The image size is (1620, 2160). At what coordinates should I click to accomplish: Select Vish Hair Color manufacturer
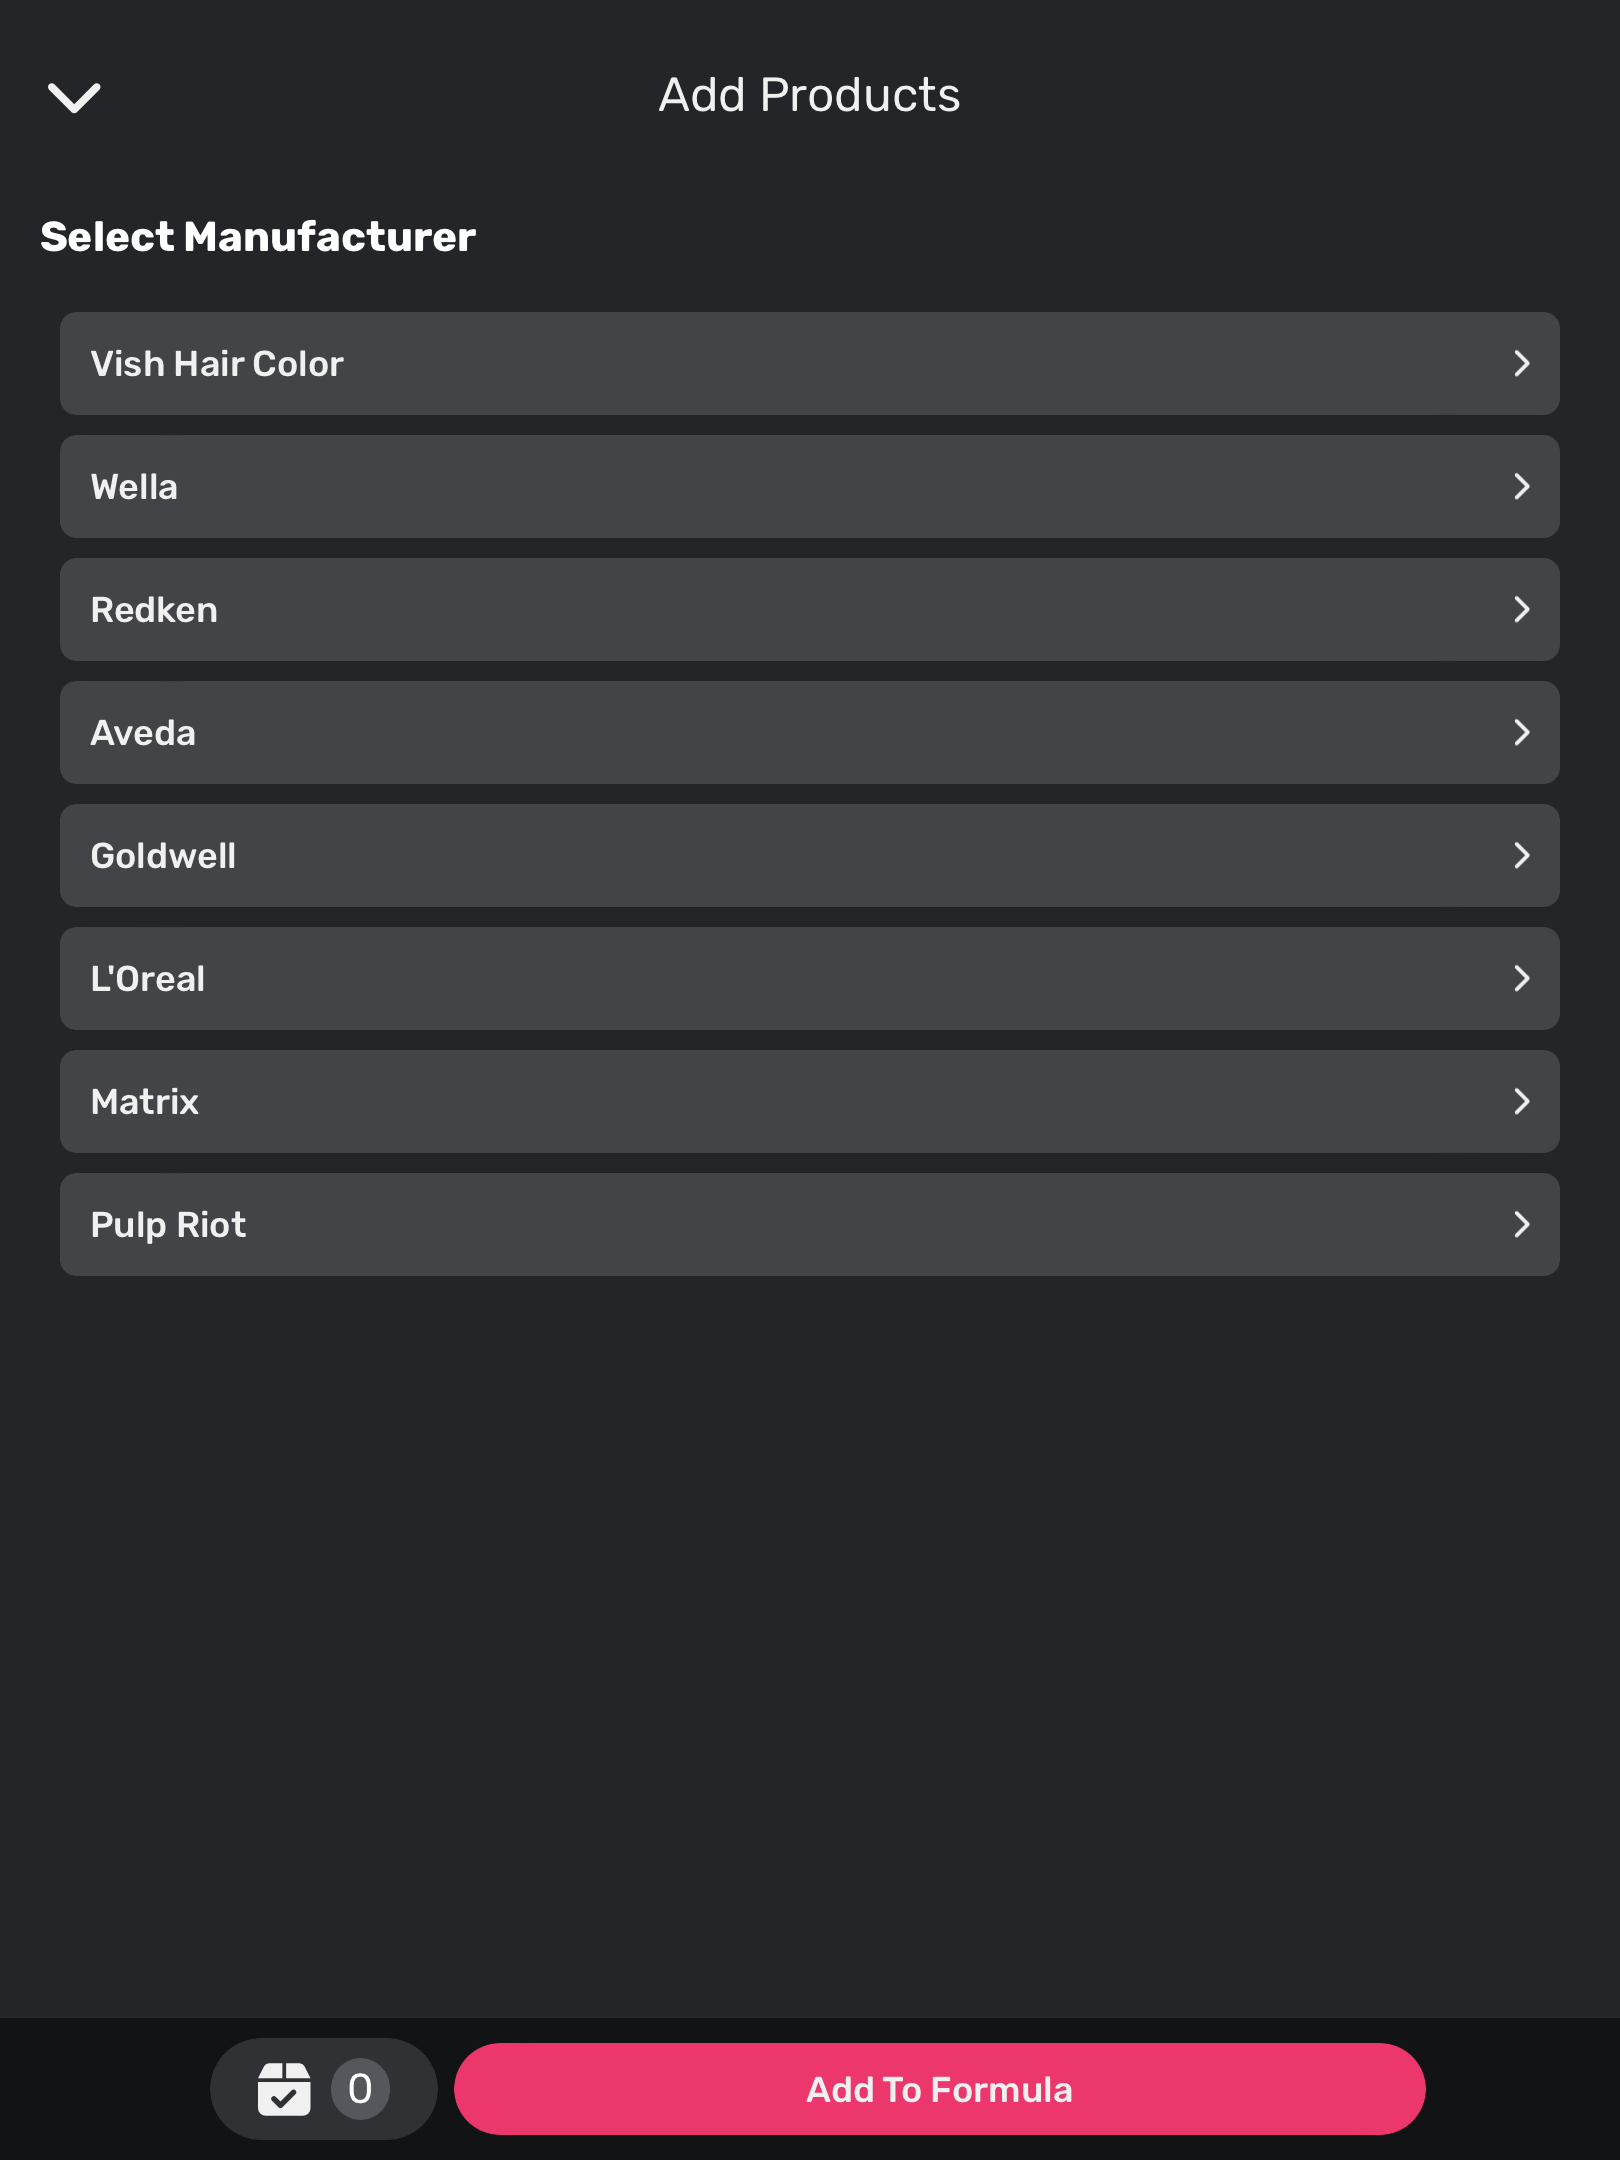click(217, 364)
